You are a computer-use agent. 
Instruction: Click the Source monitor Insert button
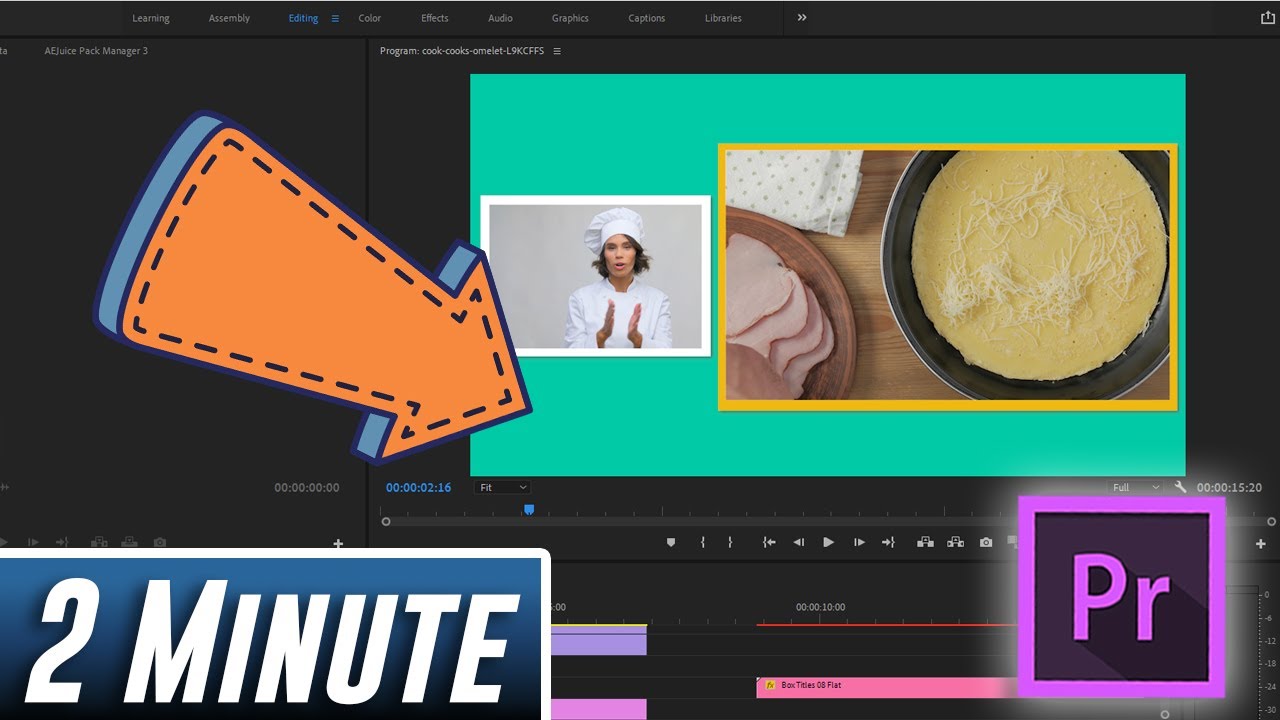99,542
